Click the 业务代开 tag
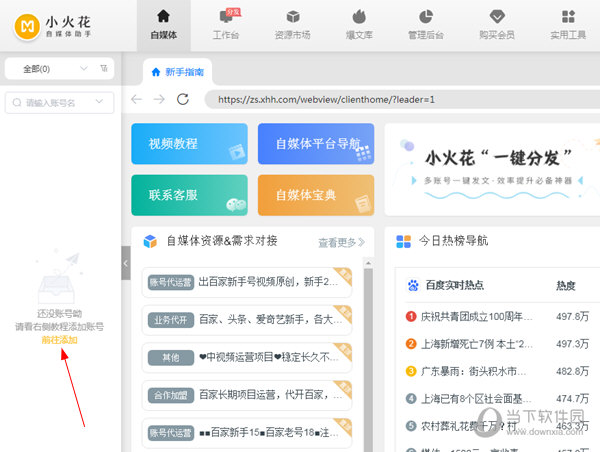600x452 pixels. (x=171, y=320)
